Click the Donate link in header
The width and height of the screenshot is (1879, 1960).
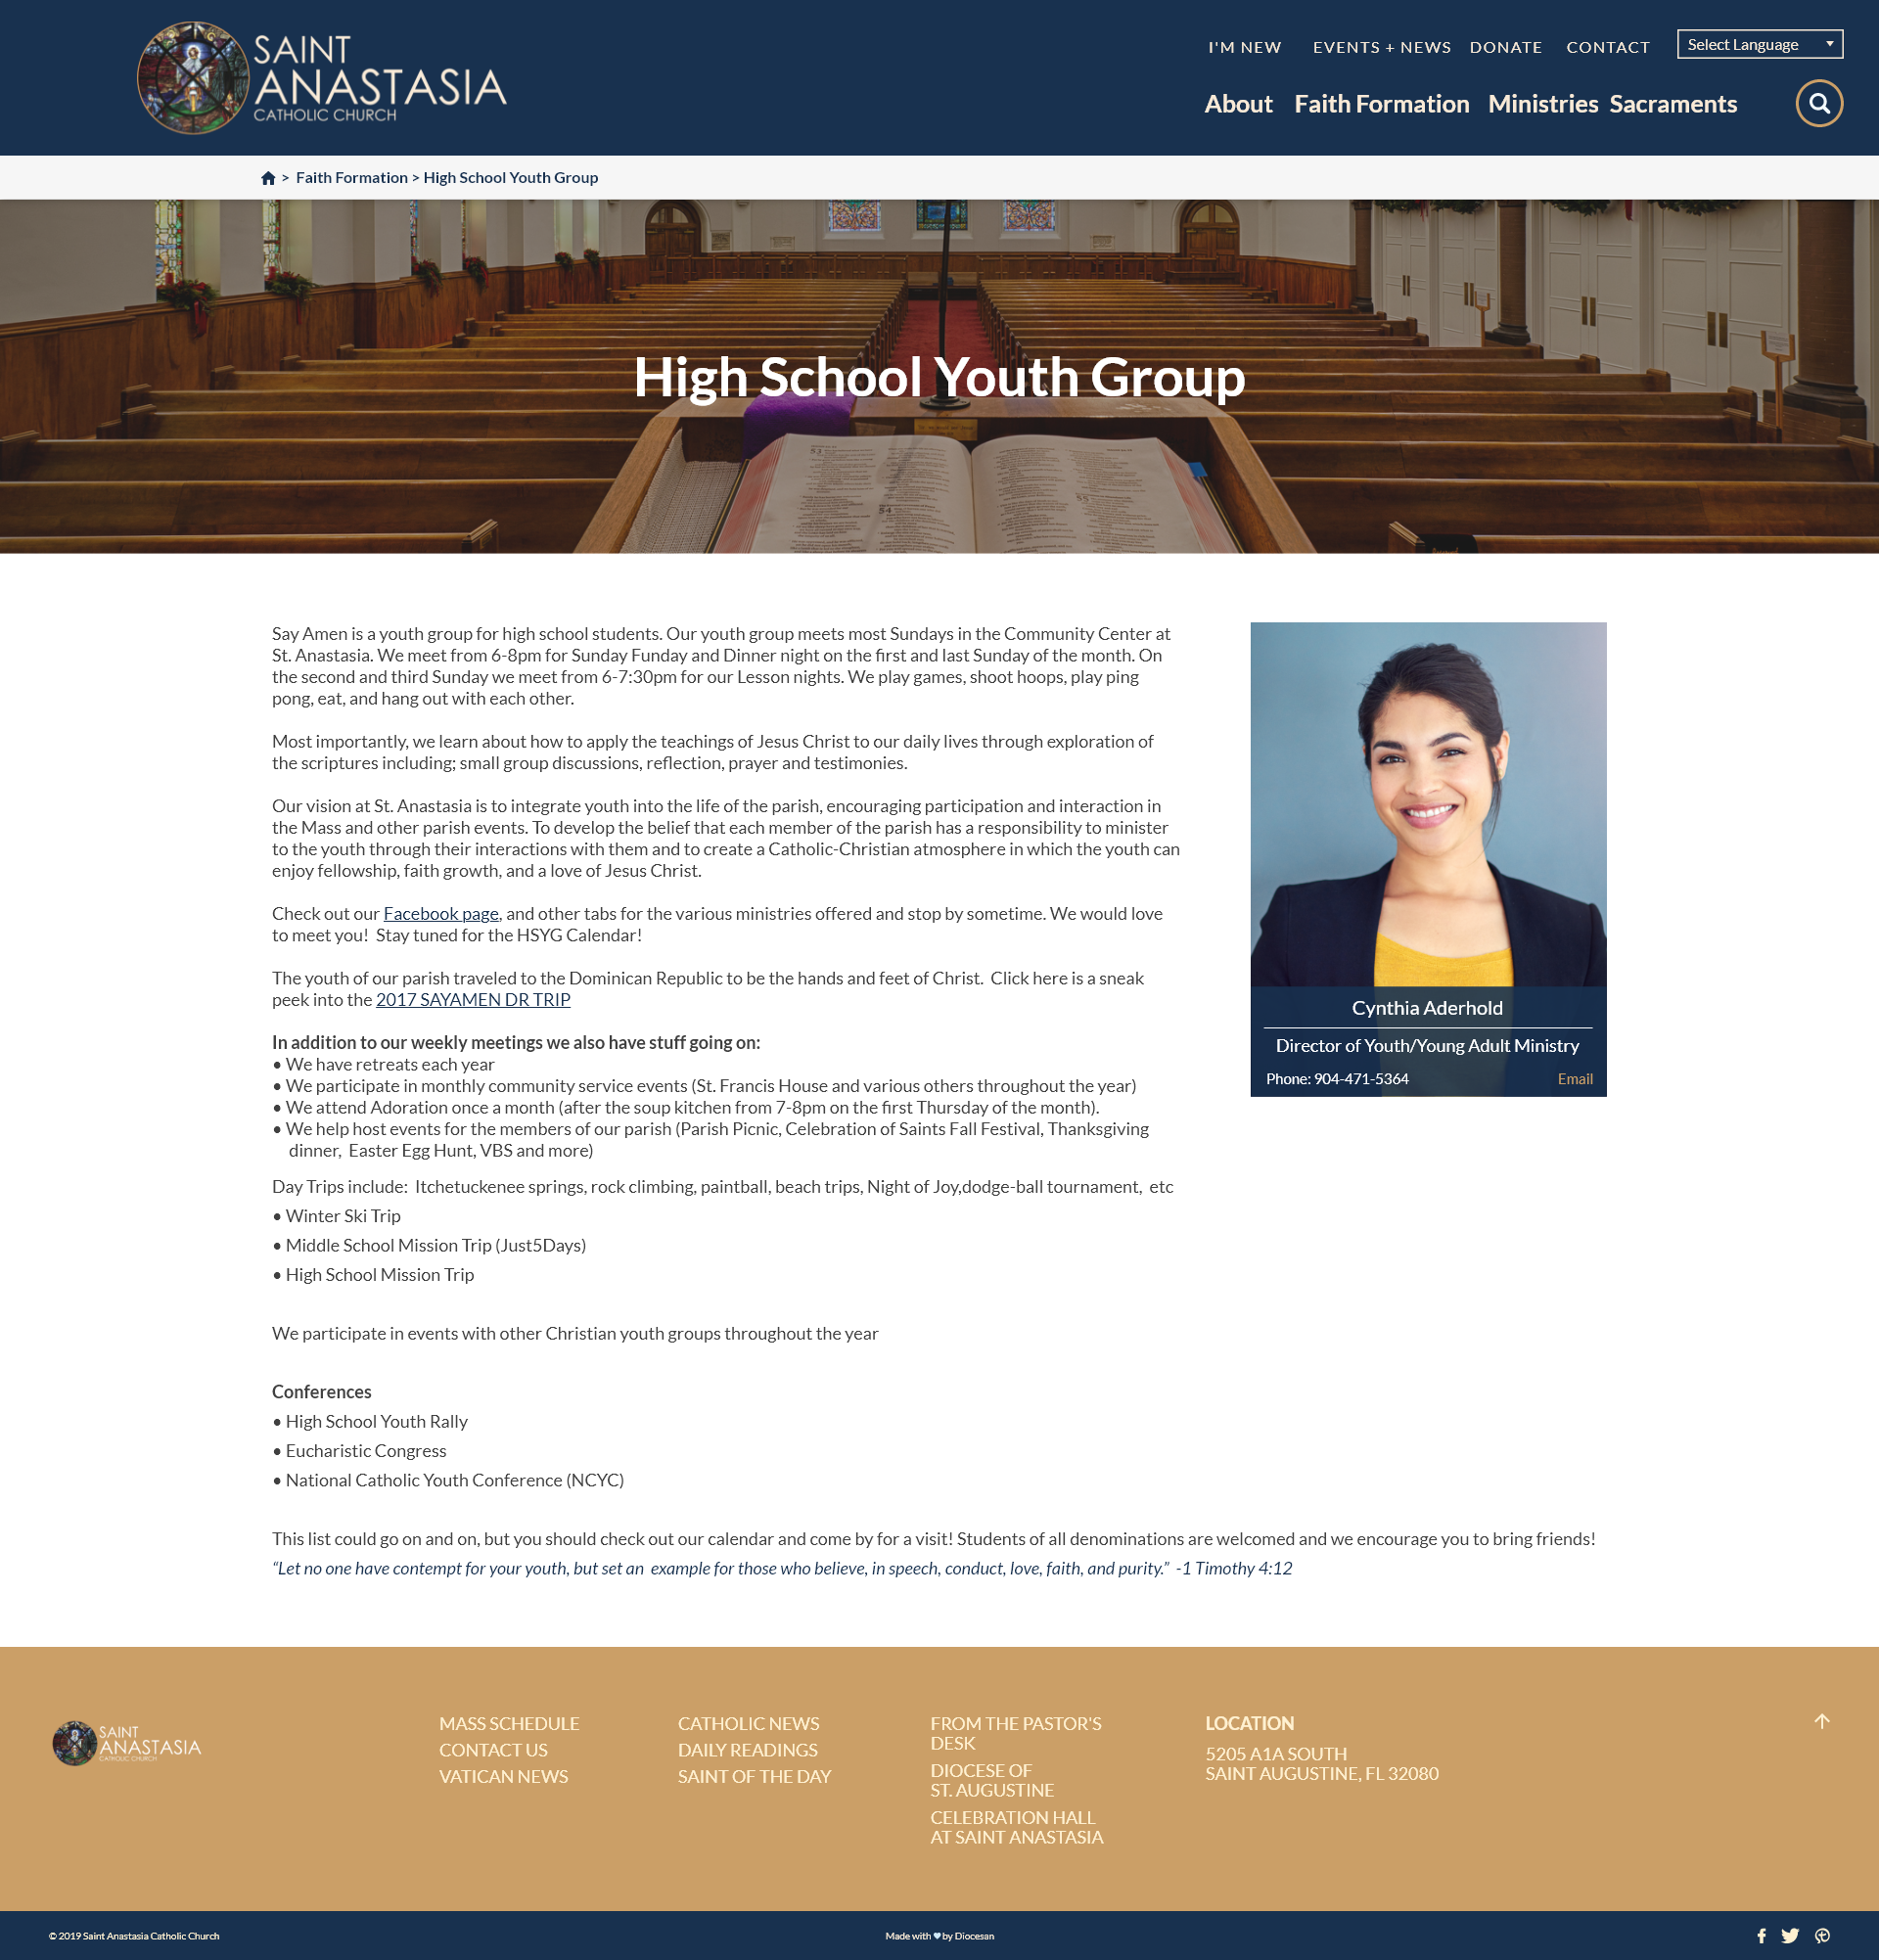point(1505,47)
